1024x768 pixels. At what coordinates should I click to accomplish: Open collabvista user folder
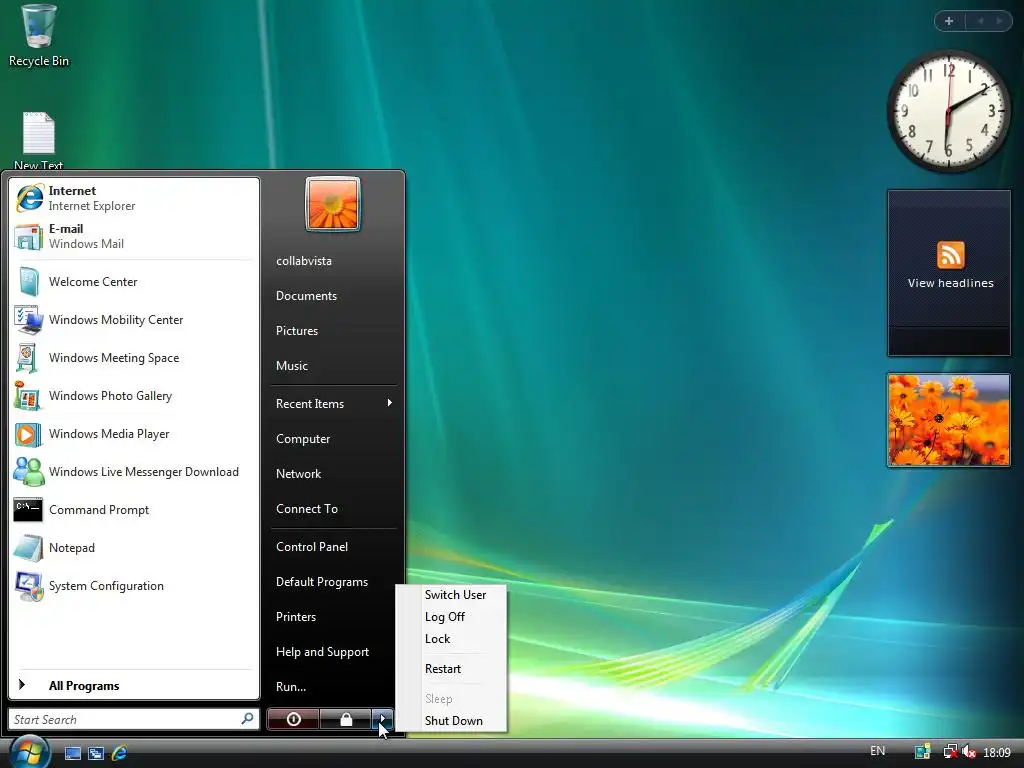[334, 261]
